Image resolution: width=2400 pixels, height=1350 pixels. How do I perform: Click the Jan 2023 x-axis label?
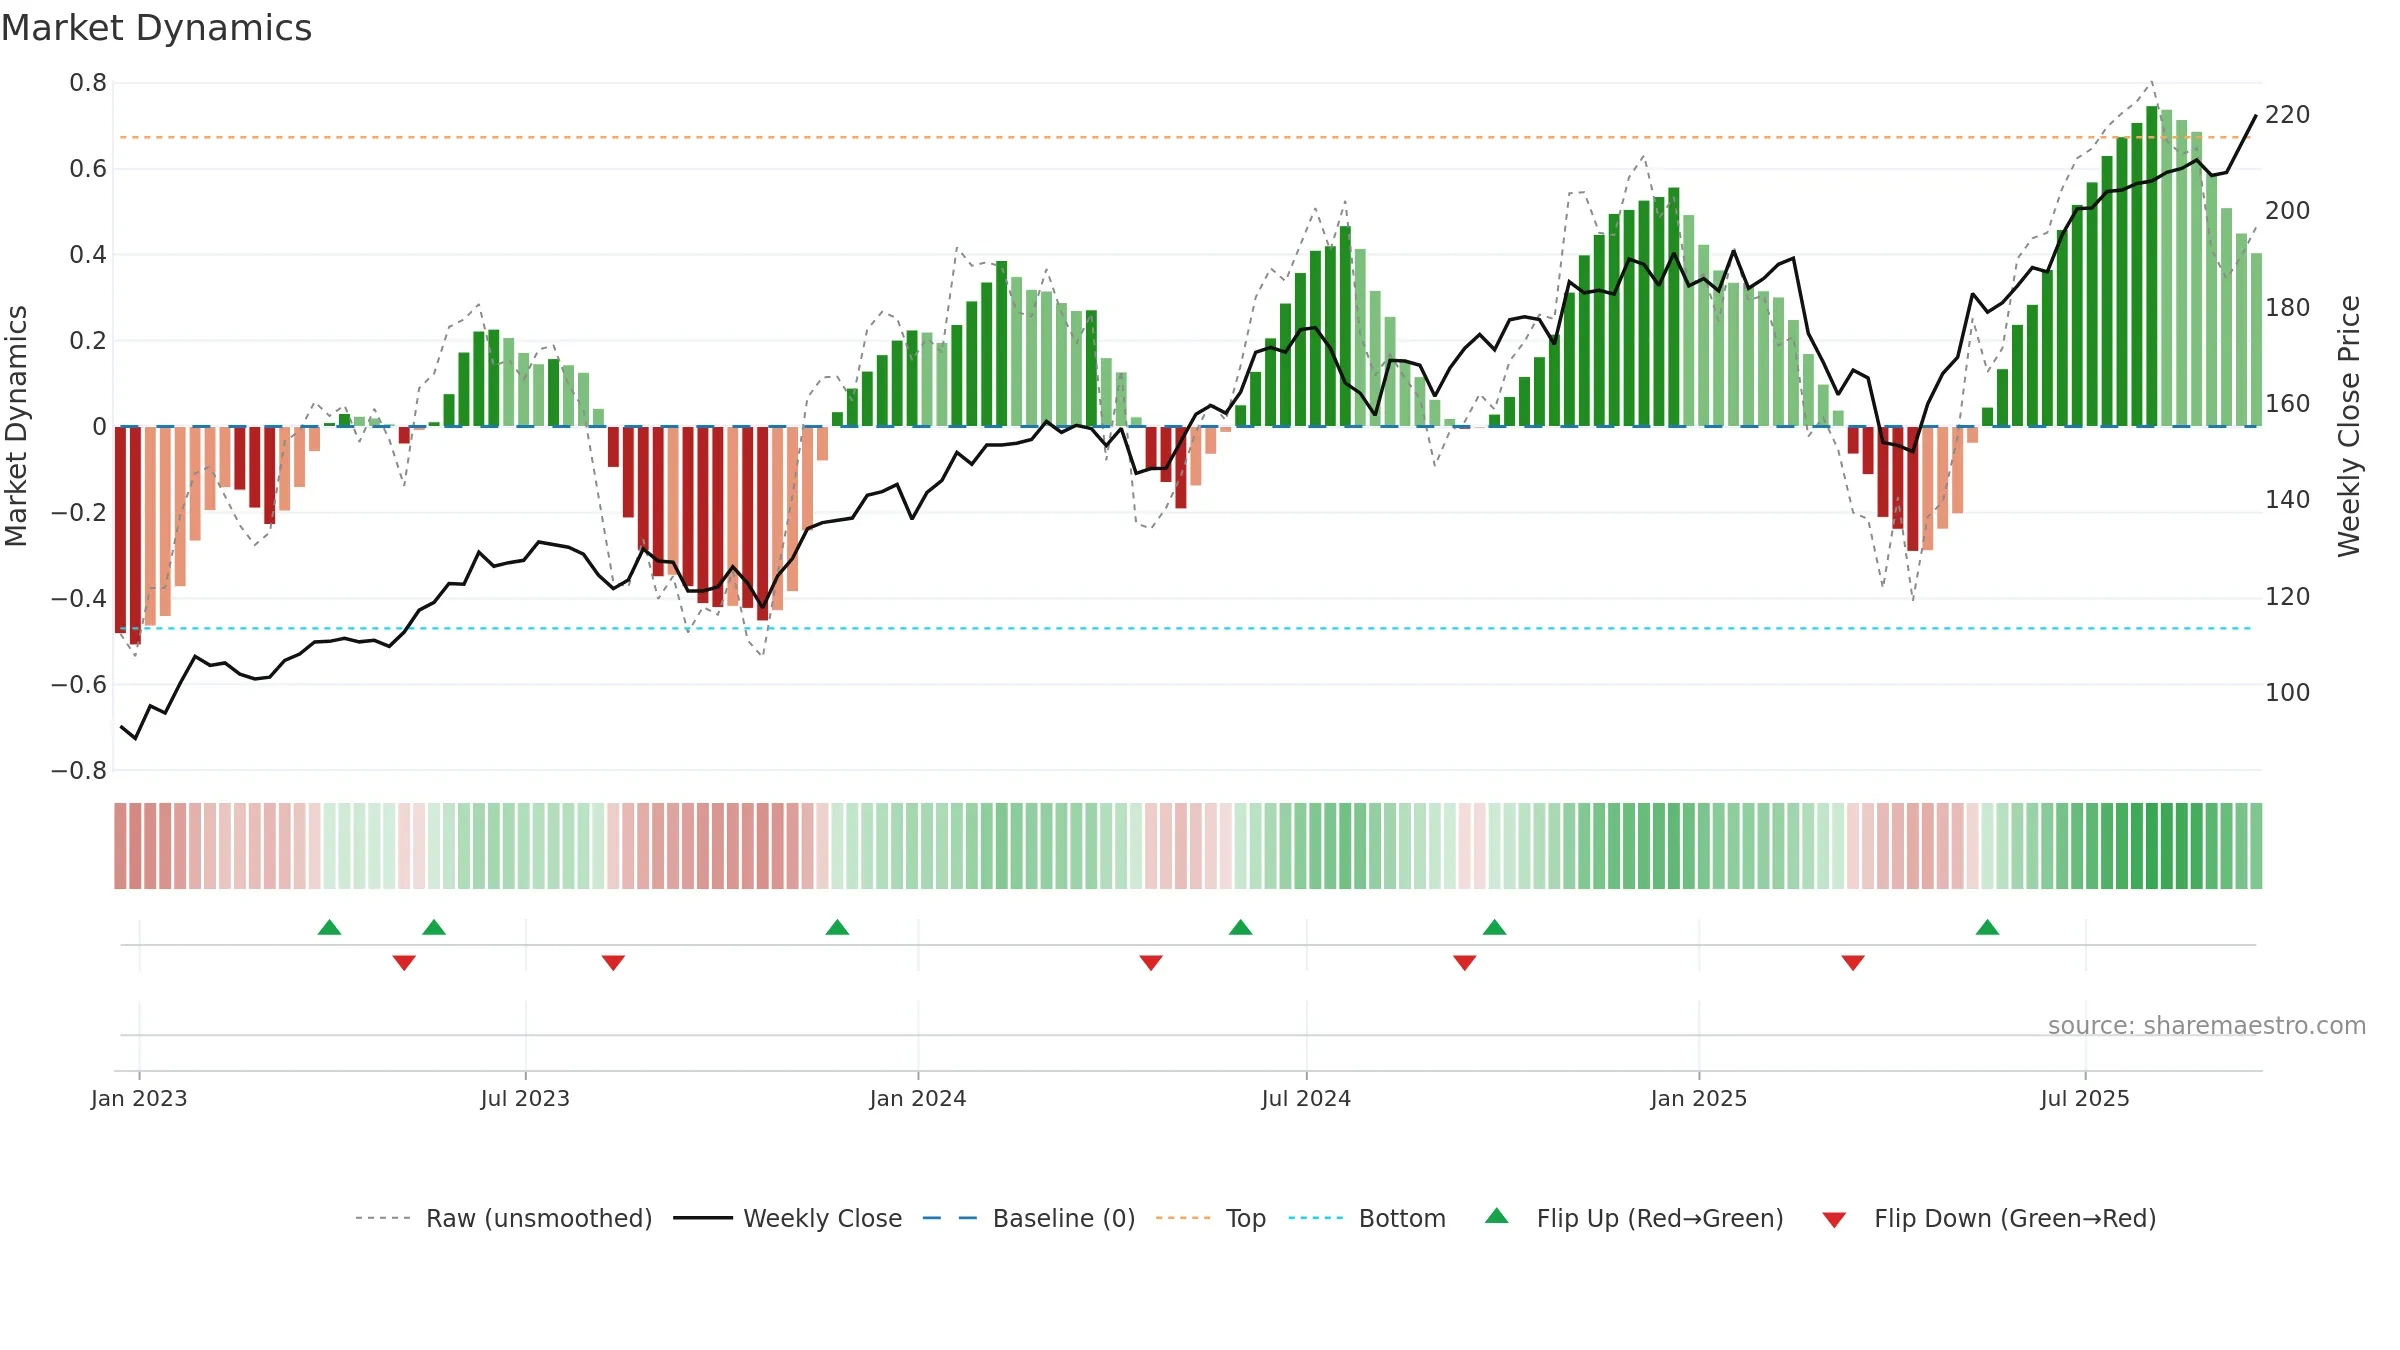[x=139, y=1098]
